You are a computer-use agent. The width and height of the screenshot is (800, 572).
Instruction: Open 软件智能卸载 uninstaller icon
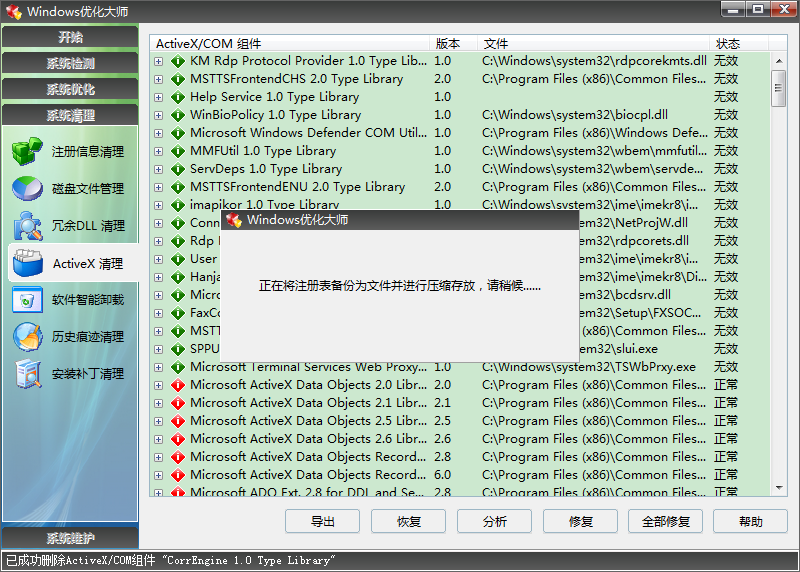pos(27,300)
